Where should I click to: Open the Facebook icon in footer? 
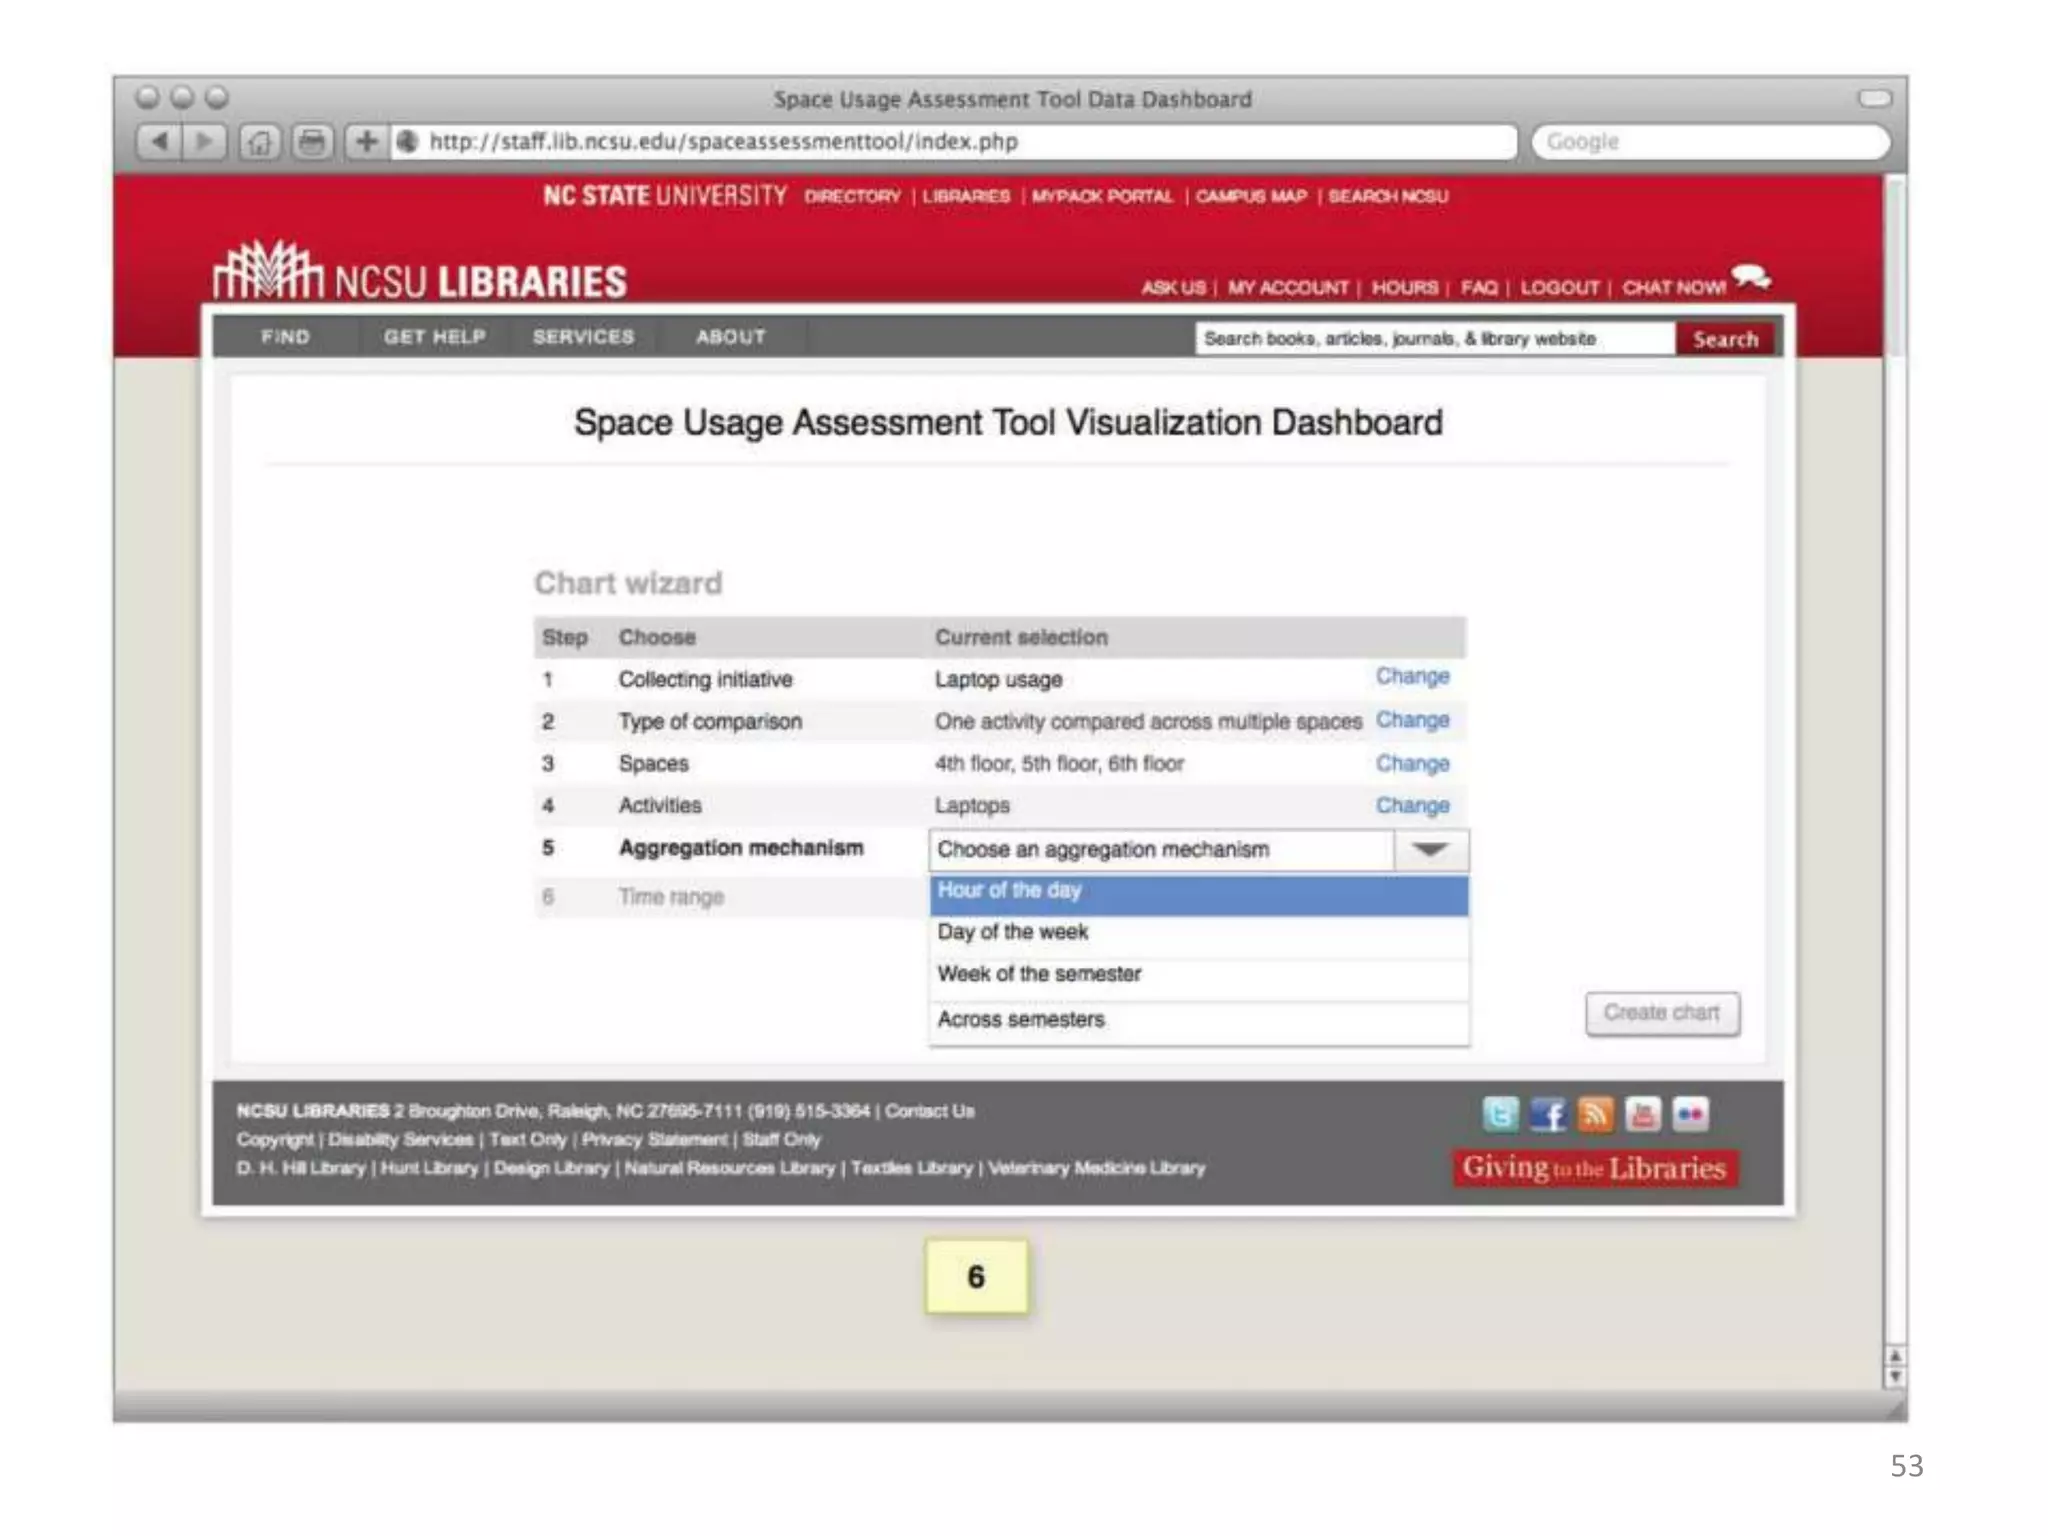coord(1548,1114)
